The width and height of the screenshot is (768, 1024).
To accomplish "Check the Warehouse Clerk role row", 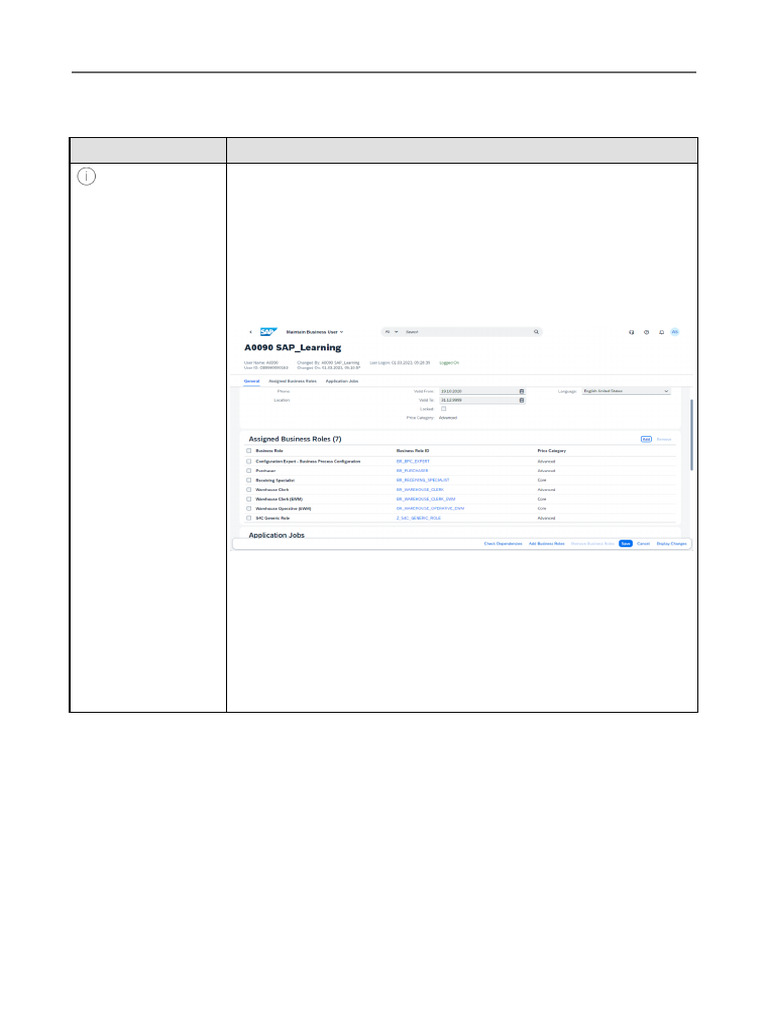I will pyautogui.click(x=249, y=489).
